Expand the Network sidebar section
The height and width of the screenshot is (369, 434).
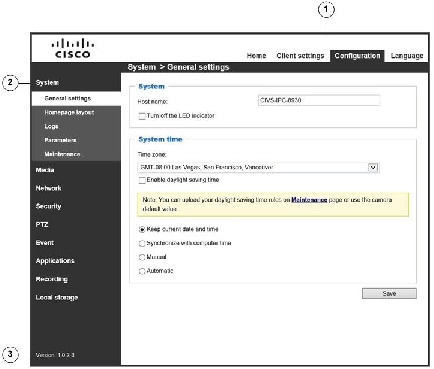pyautogui.click(x=49, y=188)
